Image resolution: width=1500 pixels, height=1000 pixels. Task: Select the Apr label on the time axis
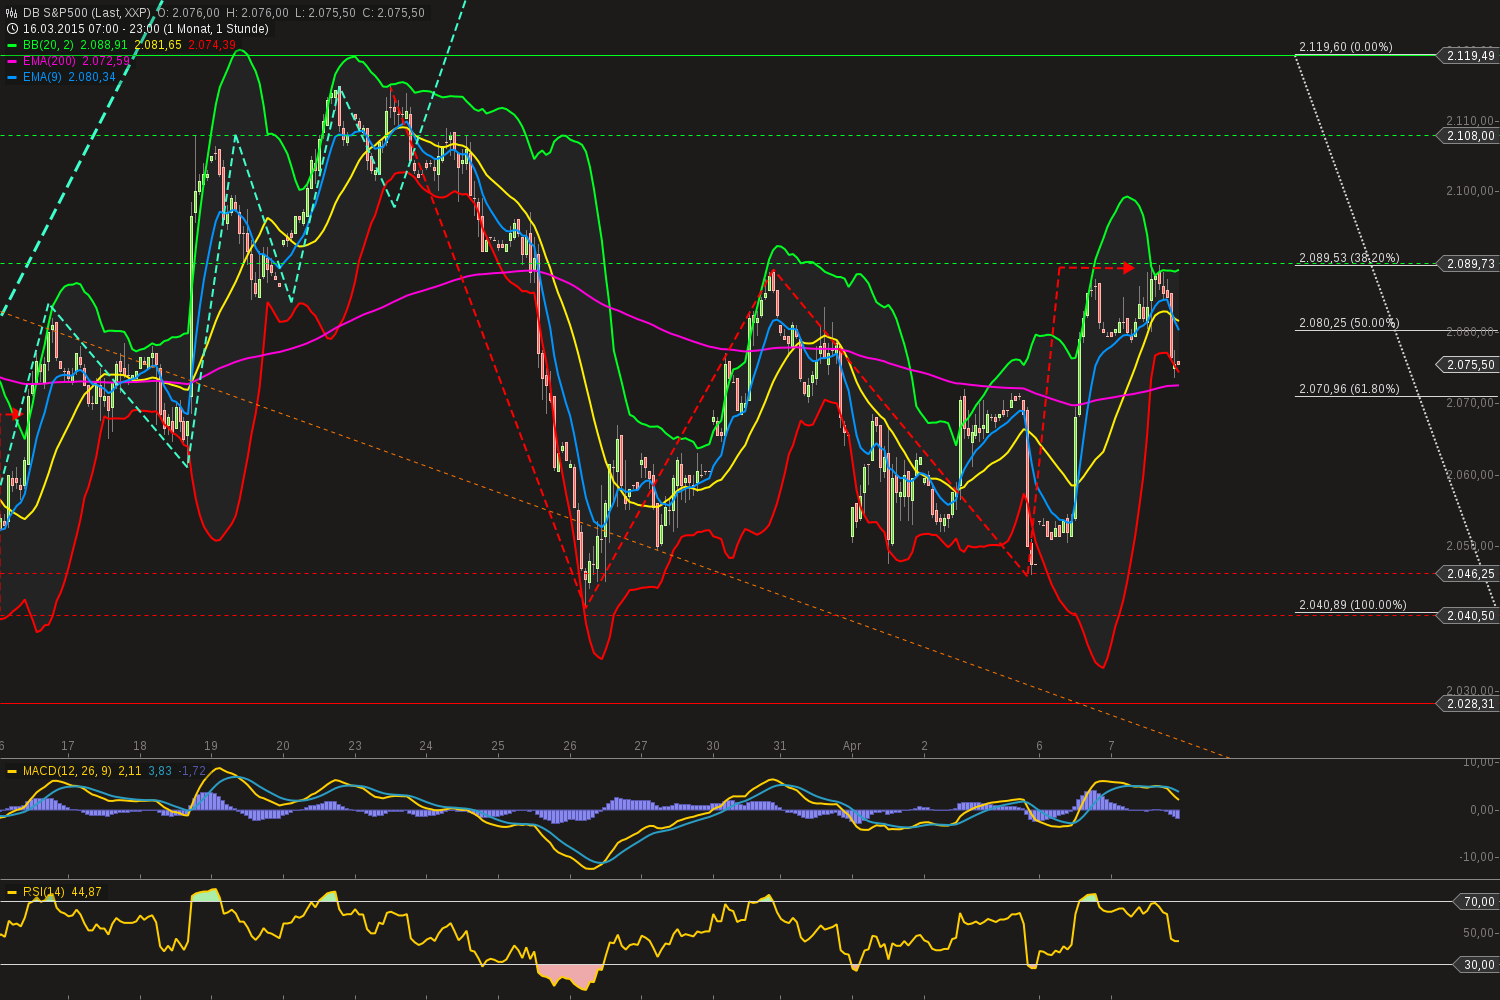pyautogui.click(x=852, y=746)
